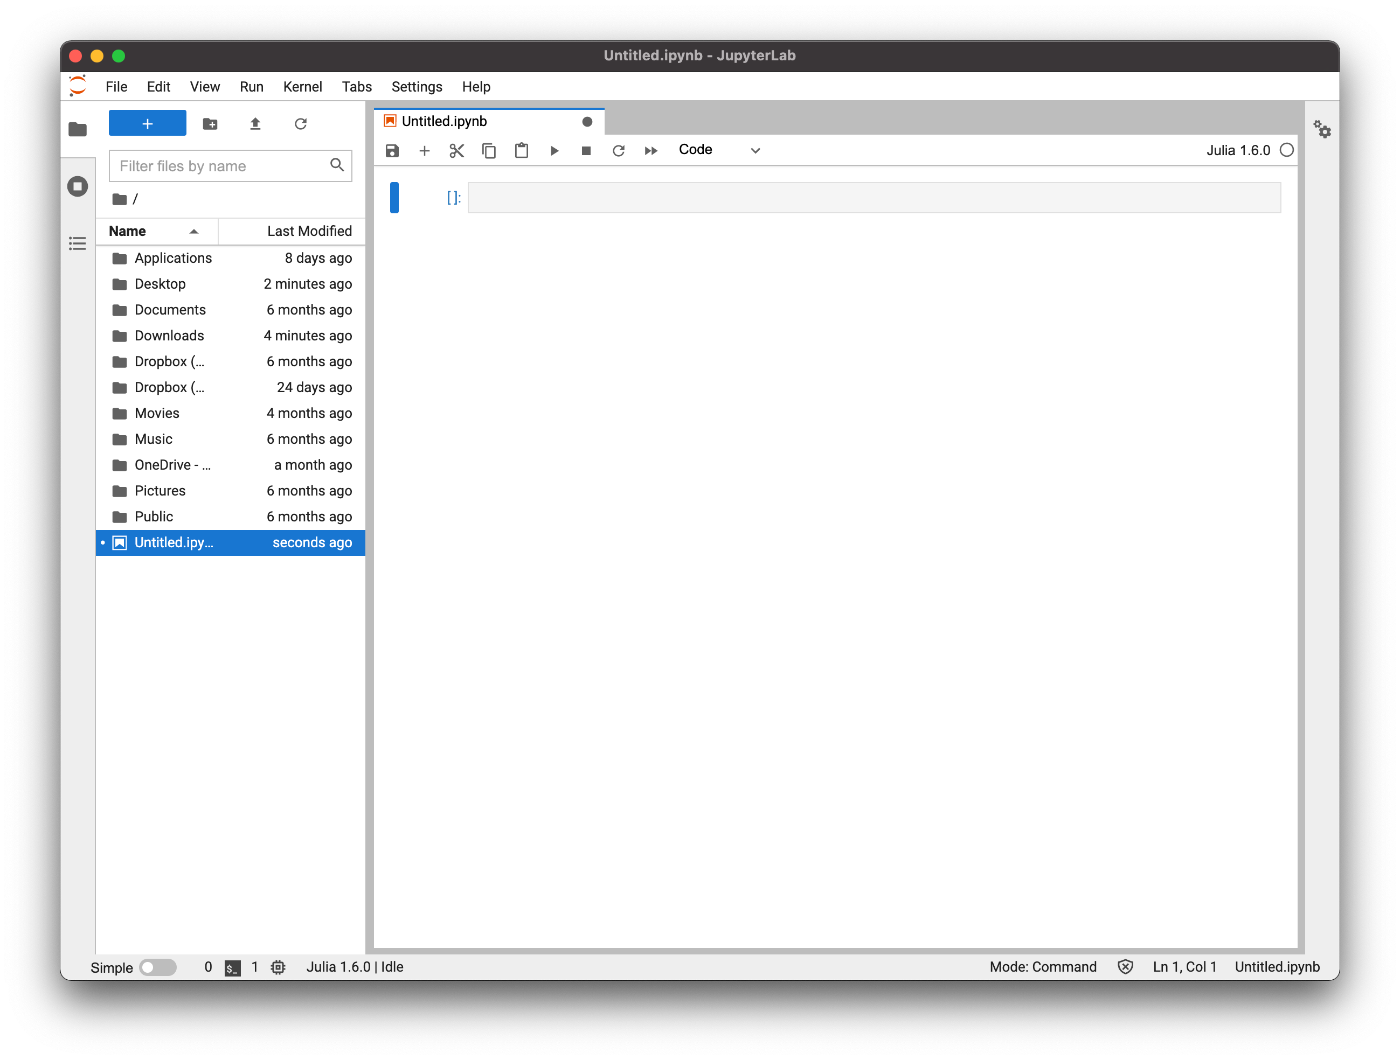Select the Dropbox folder modified 6 months ago
Viewport: 1400px width, 1060px height.
coord(231,362)
